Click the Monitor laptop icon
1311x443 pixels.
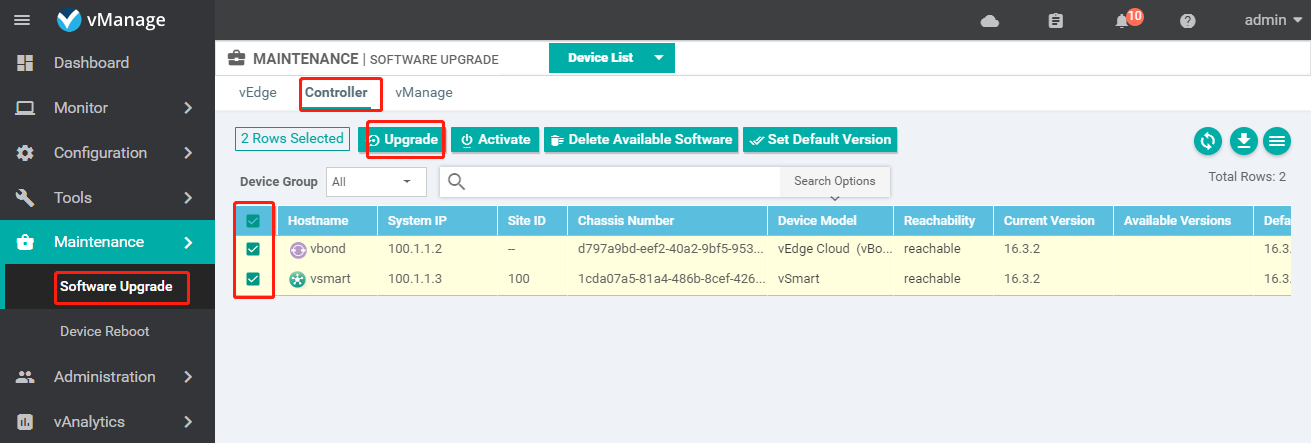[x=26, y=108]
